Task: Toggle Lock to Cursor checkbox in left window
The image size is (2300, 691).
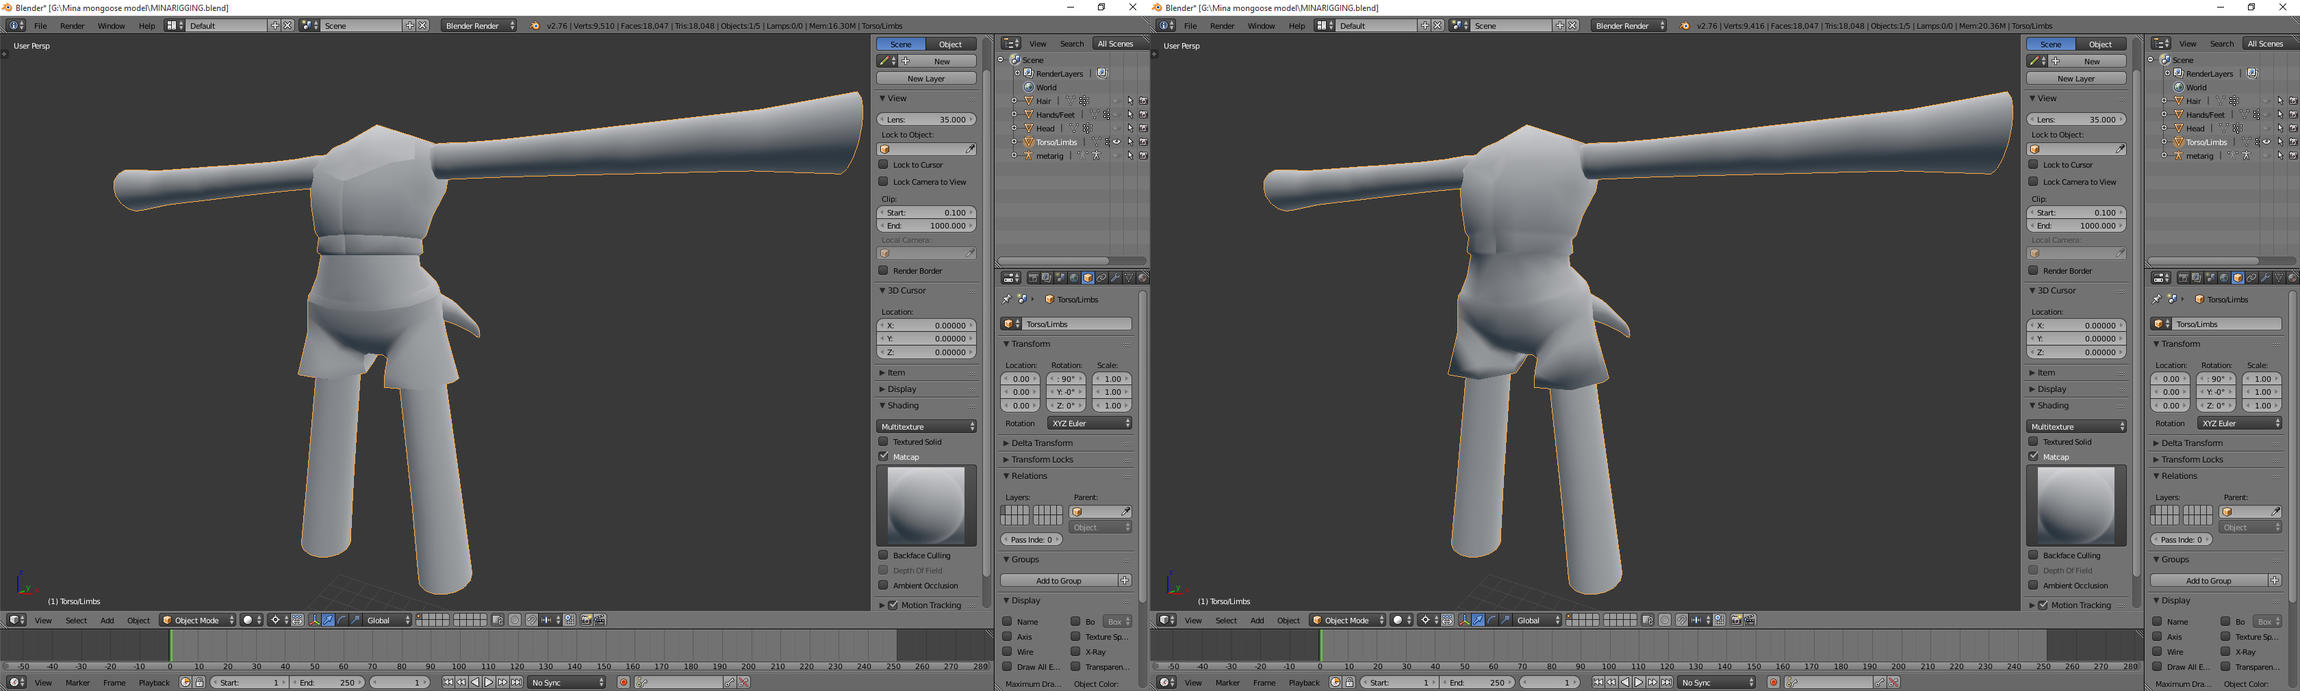Action: pyautogui.click(x=884, y=164)
